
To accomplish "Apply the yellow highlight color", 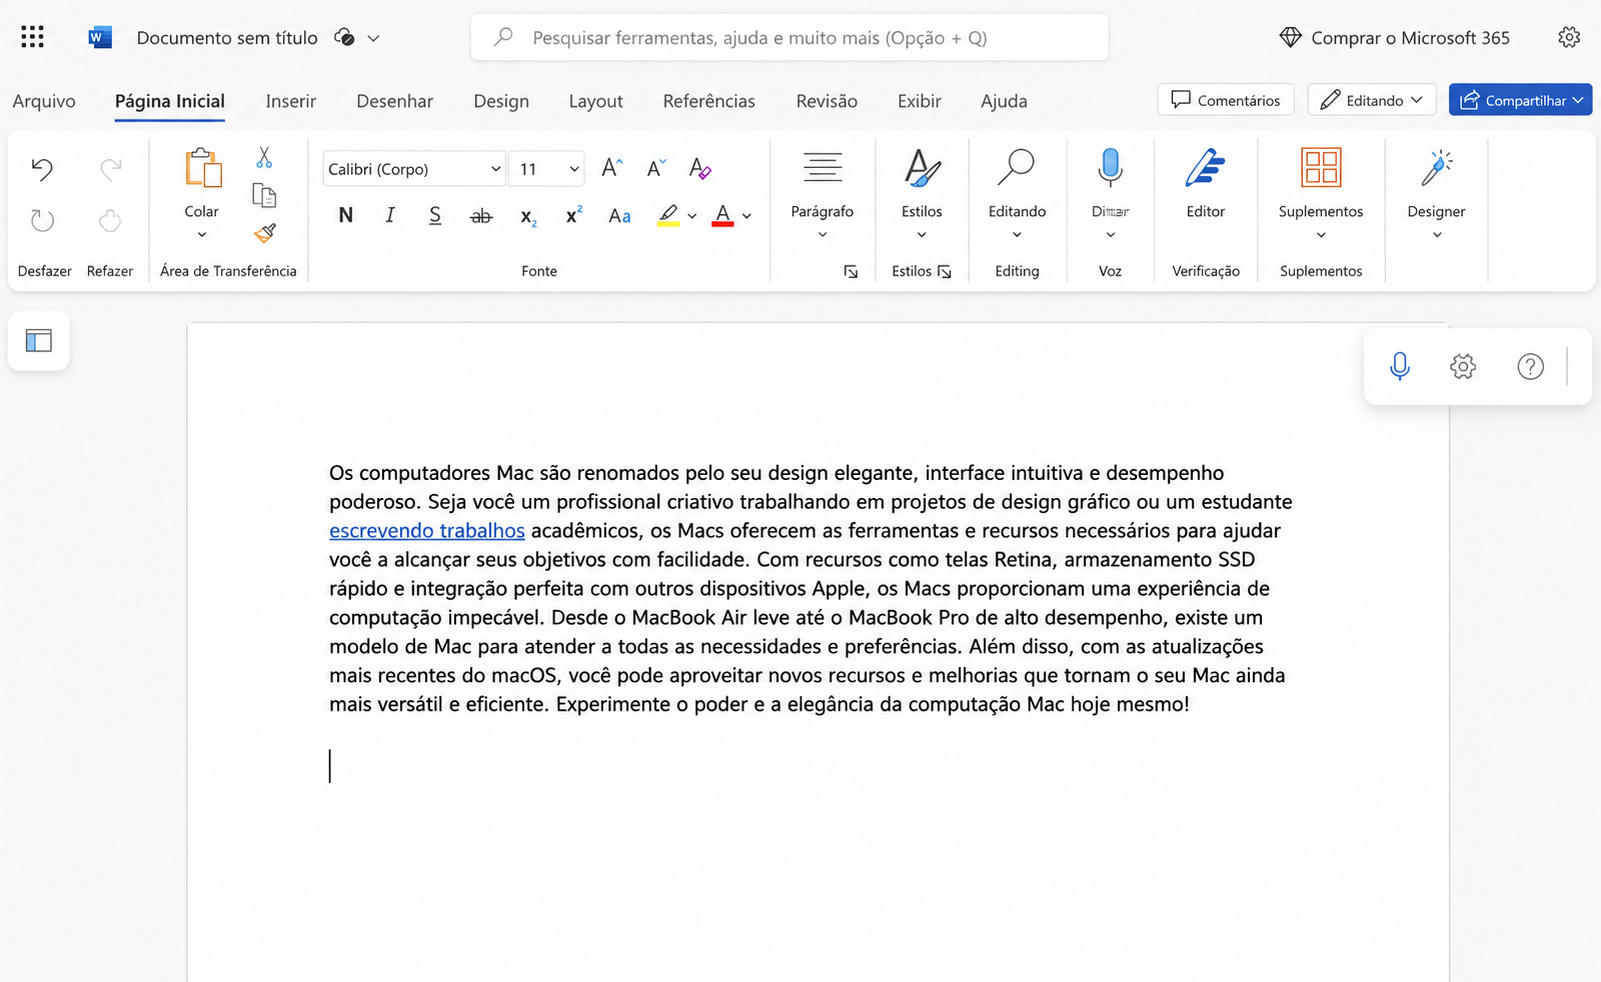I will [x=668, y=215].
